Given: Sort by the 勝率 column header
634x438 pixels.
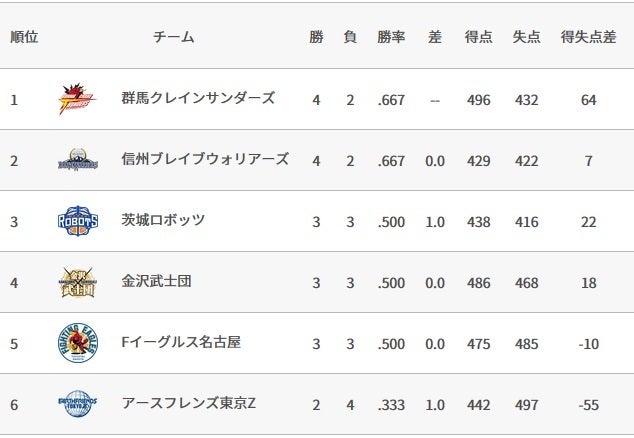Looking at the screenshot, I should pos(391,37).
